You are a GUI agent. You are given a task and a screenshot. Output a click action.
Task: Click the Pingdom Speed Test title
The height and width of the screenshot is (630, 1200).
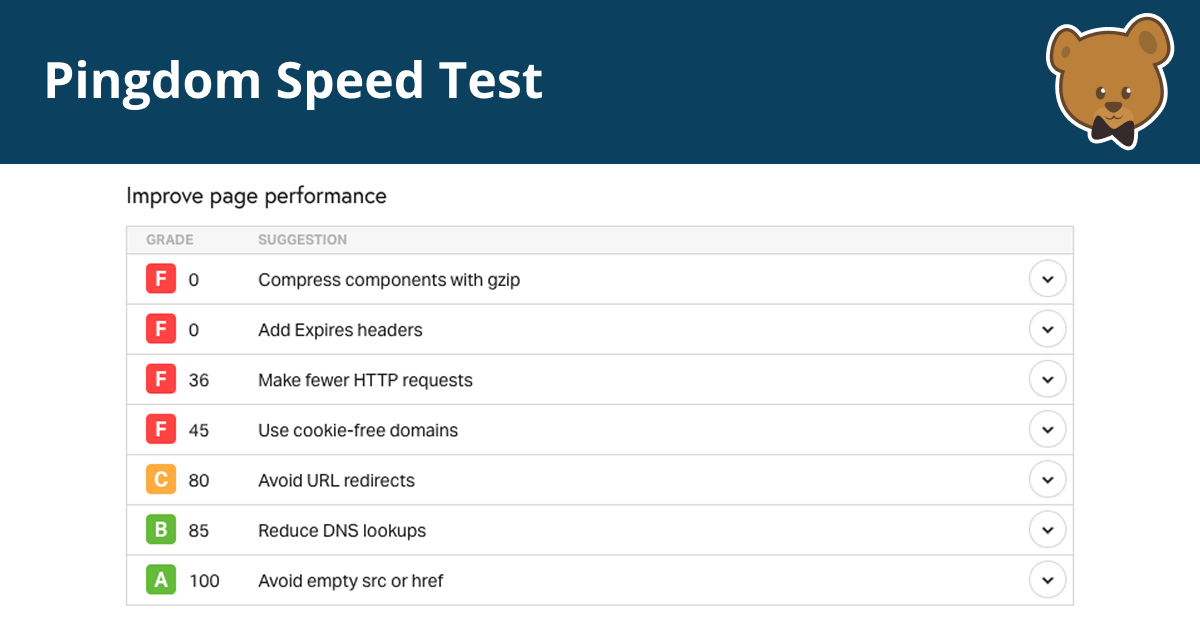click(x=293, y=81)
